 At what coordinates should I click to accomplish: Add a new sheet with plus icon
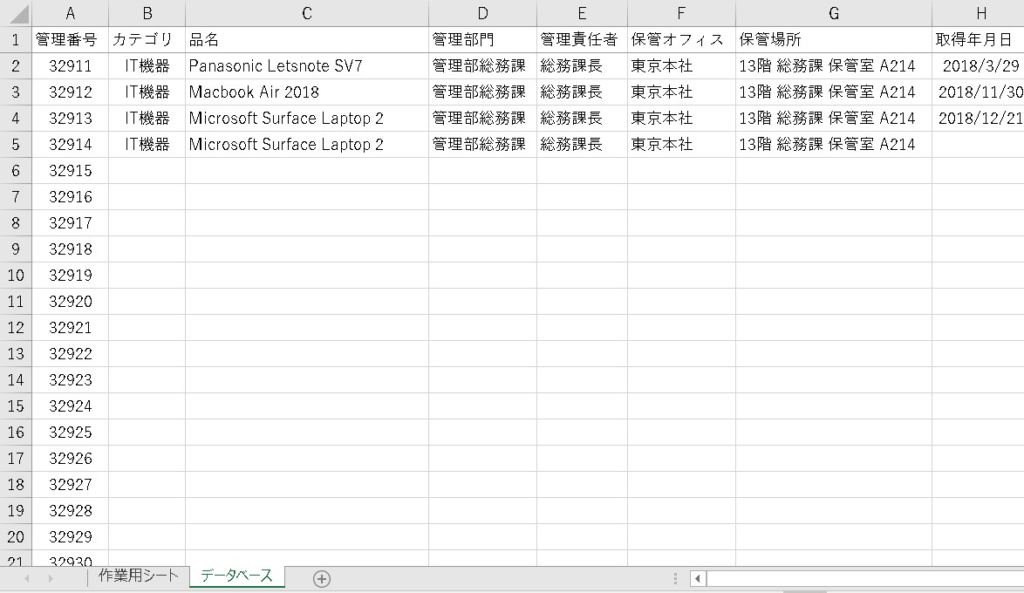point(321,578)
